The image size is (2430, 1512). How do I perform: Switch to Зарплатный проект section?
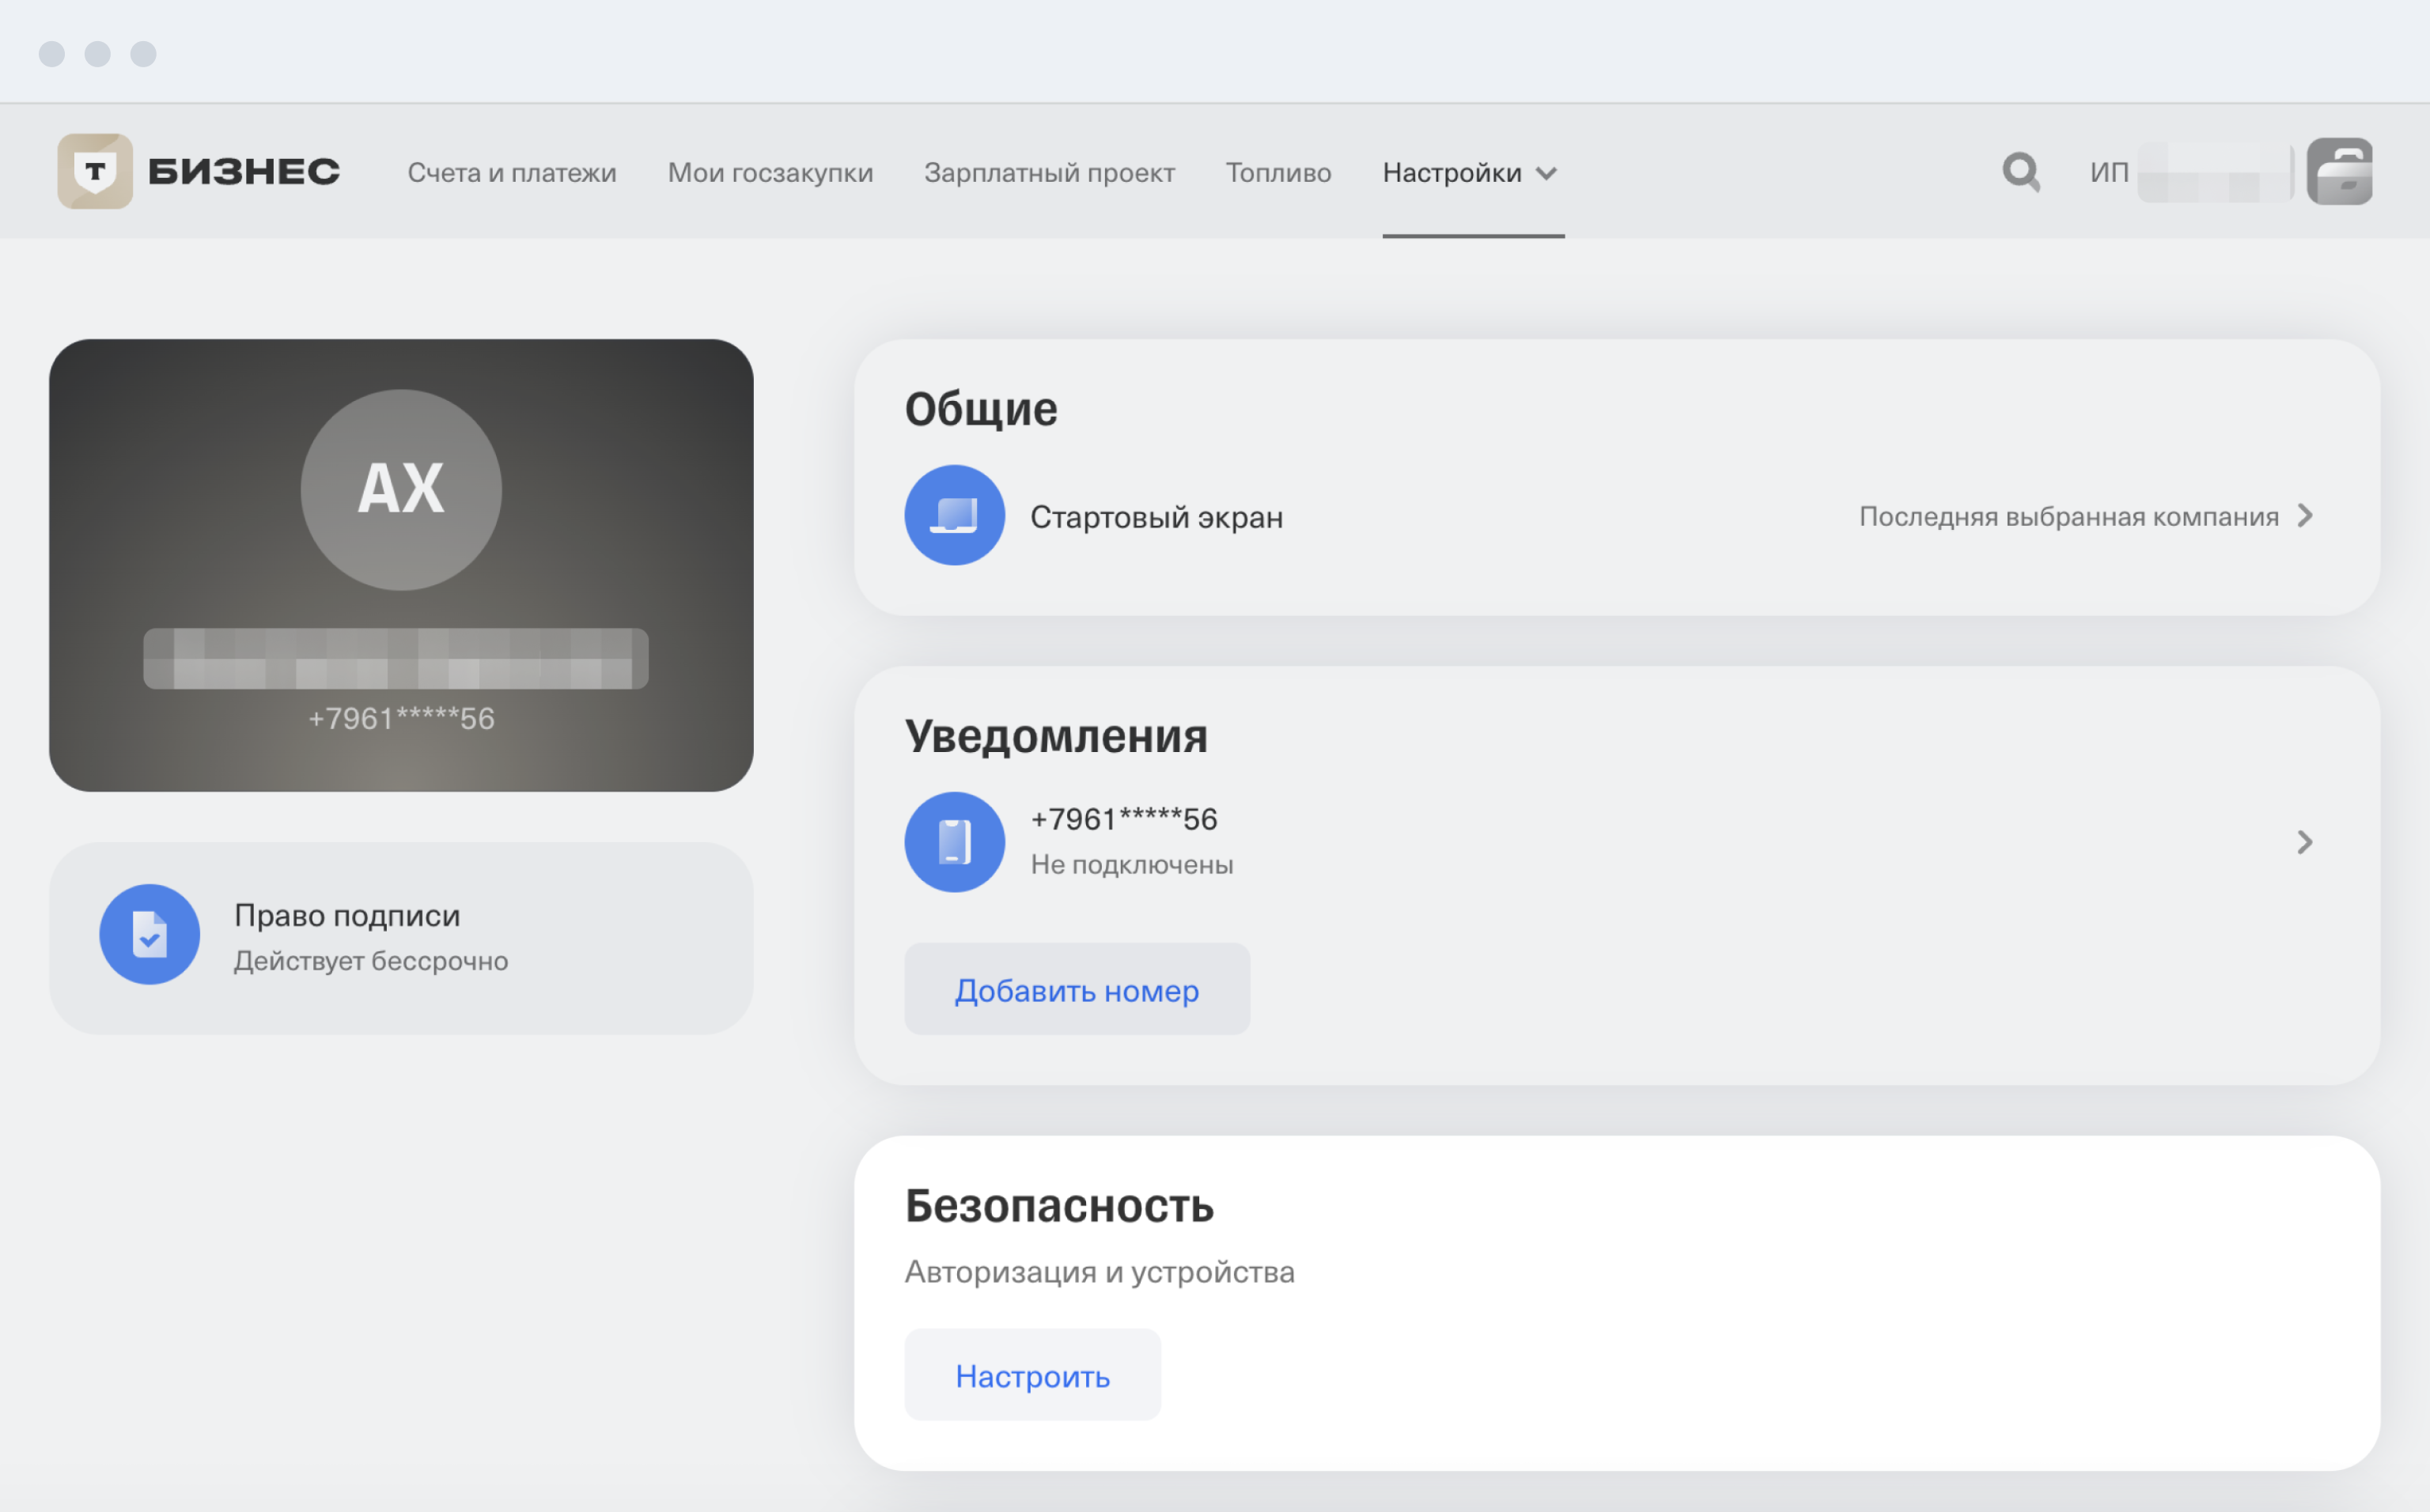click(x=1049, y=173)
